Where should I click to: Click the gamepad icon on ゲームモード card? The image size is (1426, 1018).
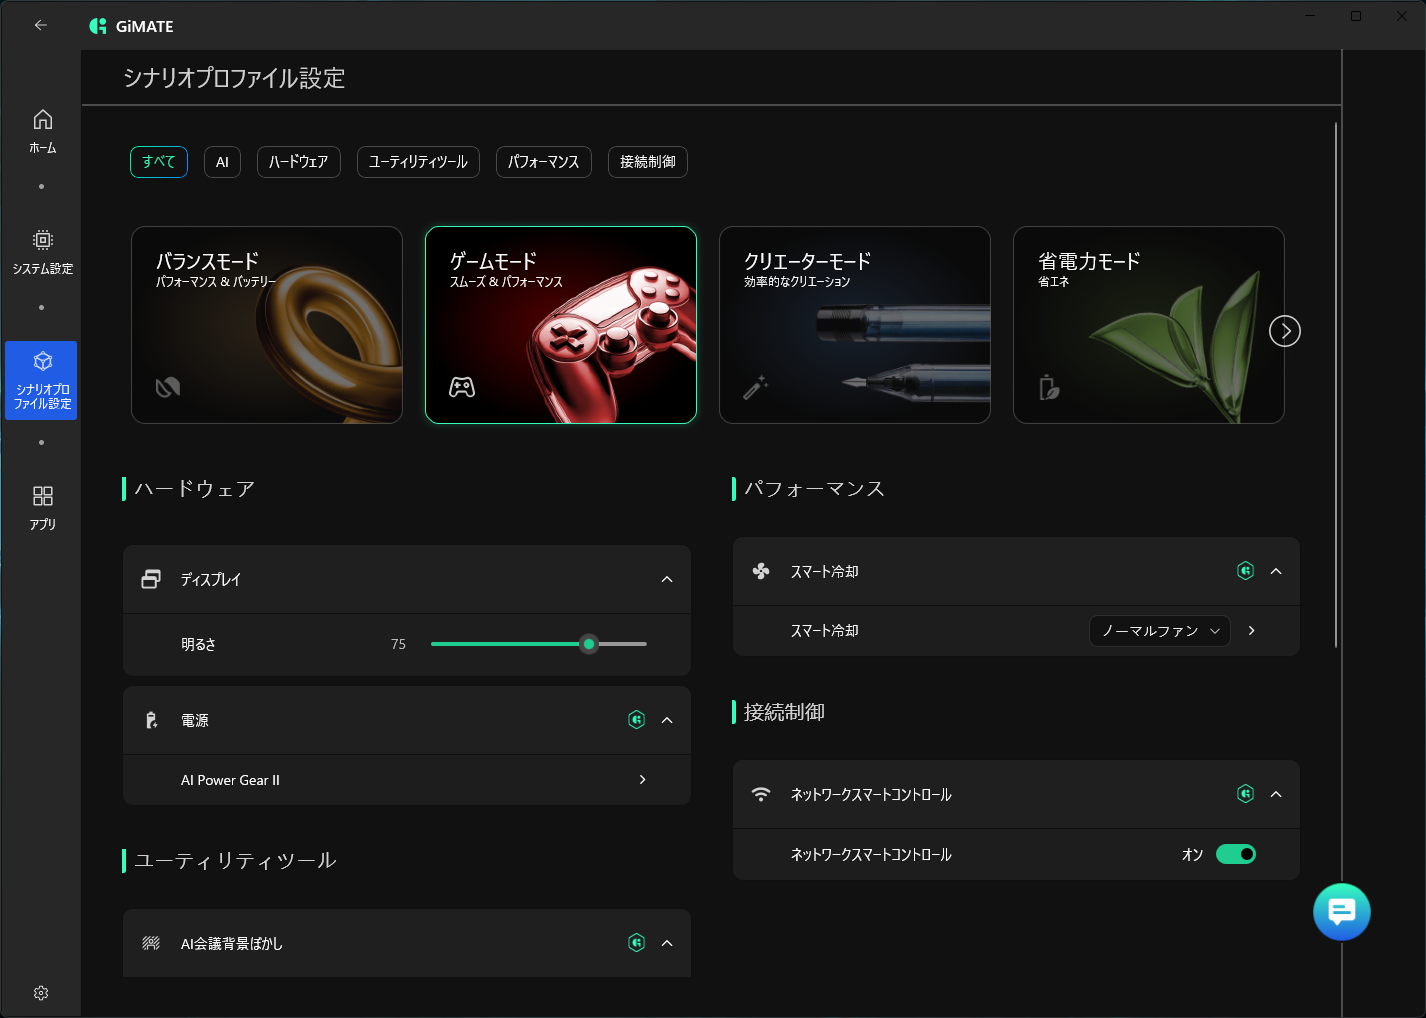[x=462, y=387]
